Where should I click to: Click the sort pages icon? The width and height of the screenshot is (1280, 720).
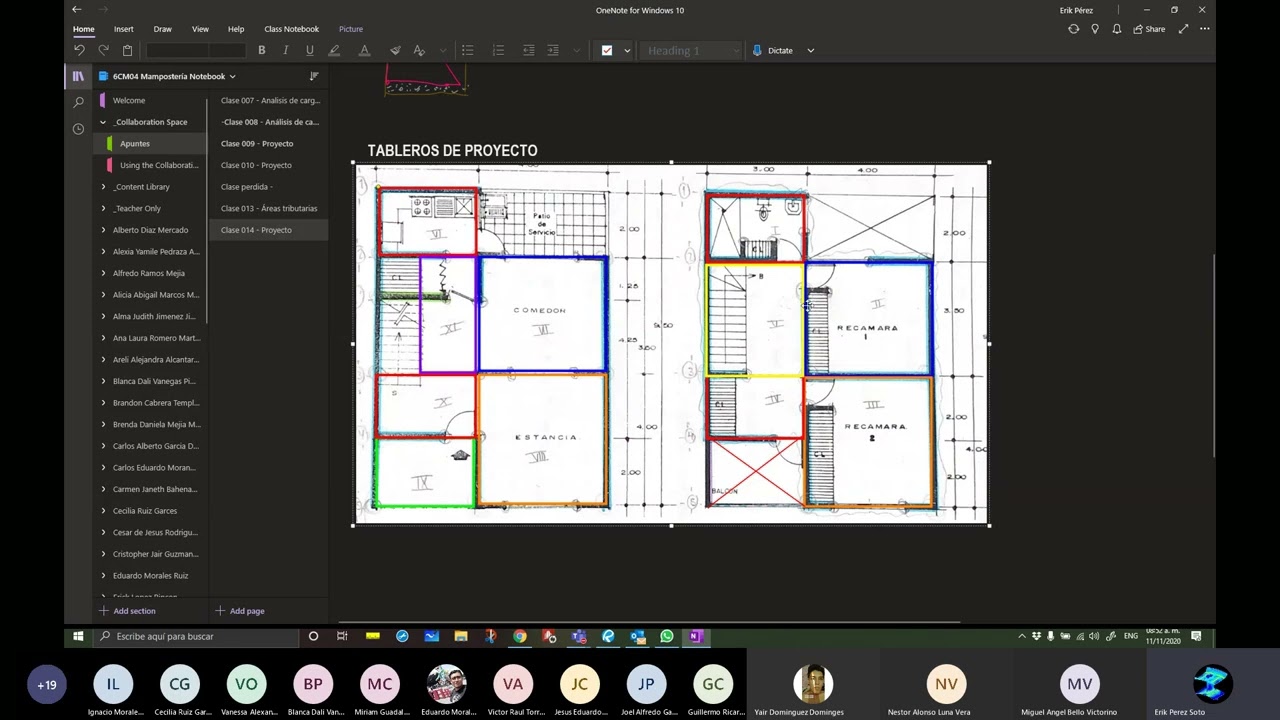pyautogui.click(x=314, y=76)
